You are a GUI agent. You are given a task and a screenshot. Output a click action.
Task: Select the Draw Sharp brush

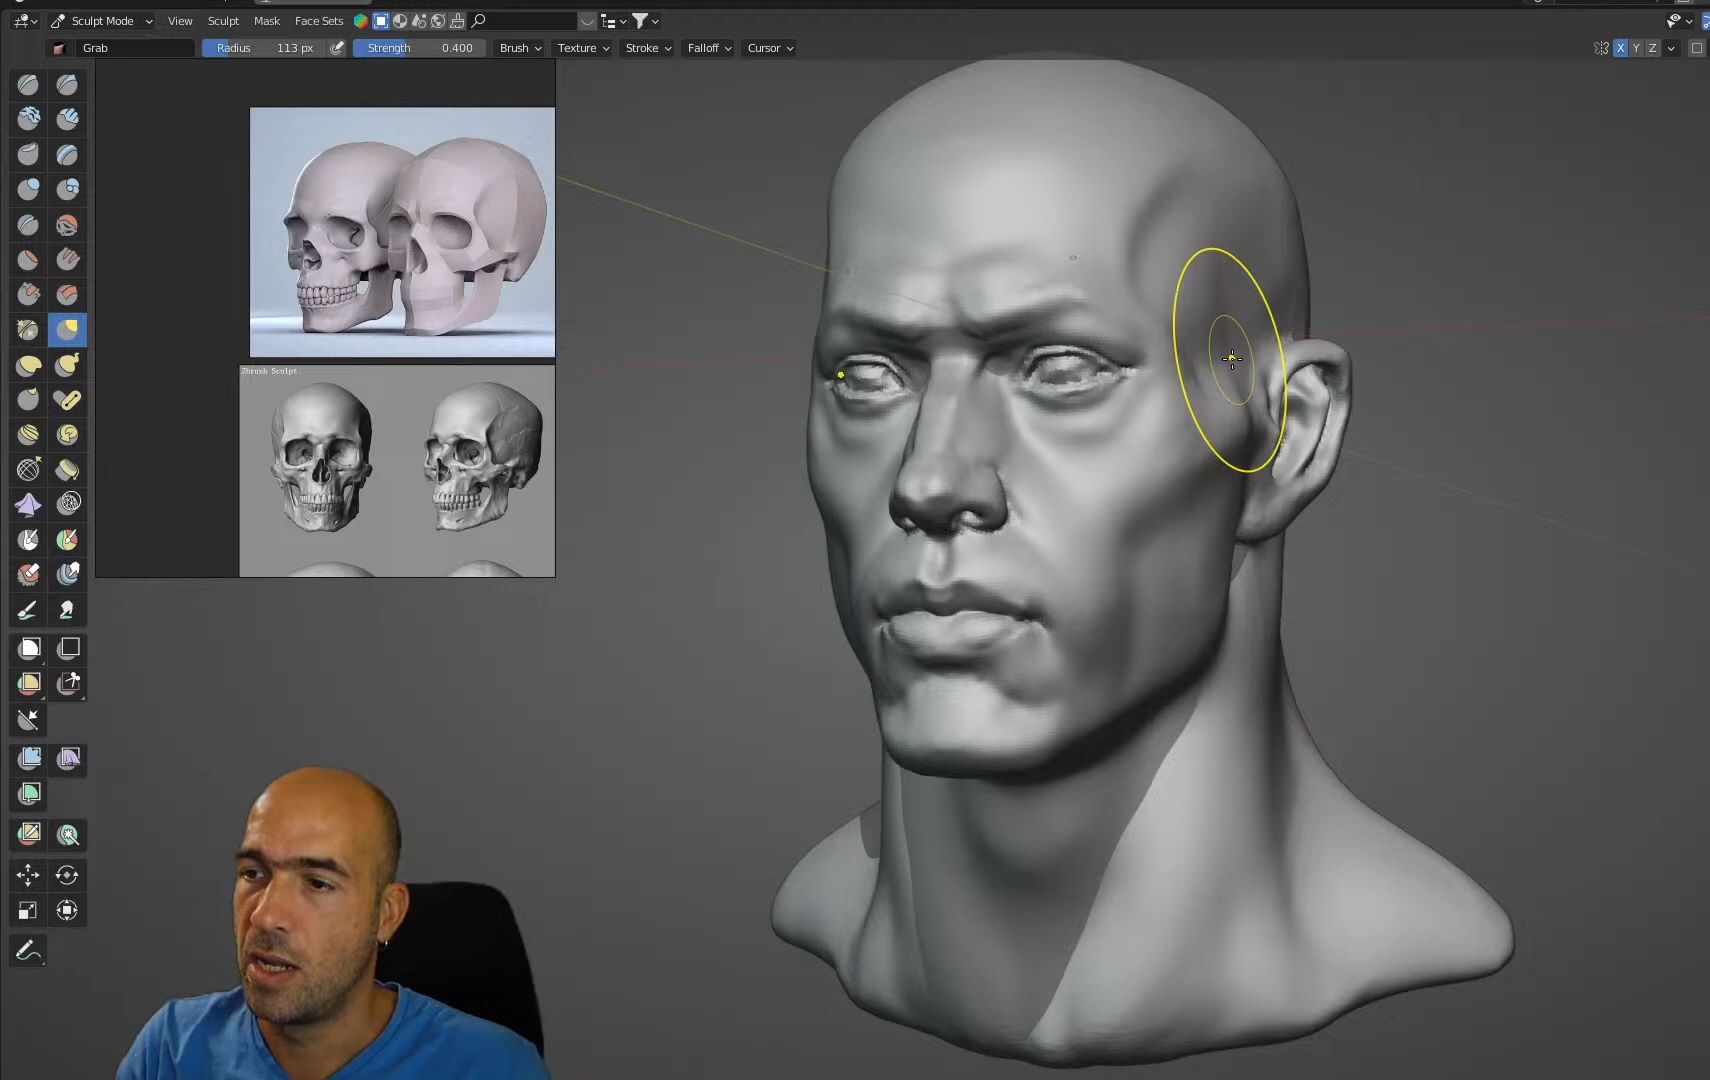point(67,85)
